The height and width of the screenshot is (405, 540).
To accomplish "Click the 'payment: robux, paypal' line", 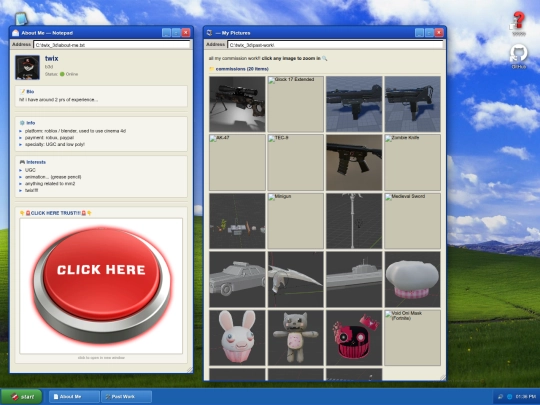I will tap(49, 138).
